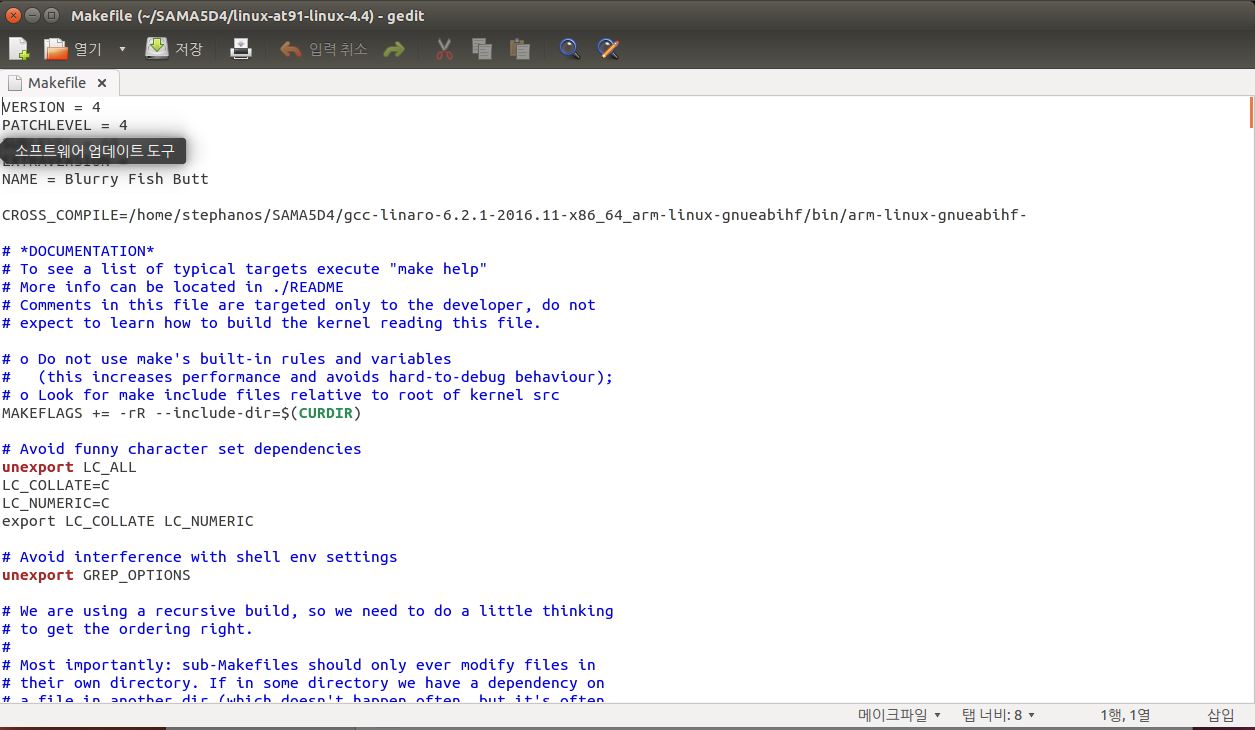Expand recent files dropdown next to 열기

pos(122,48)
